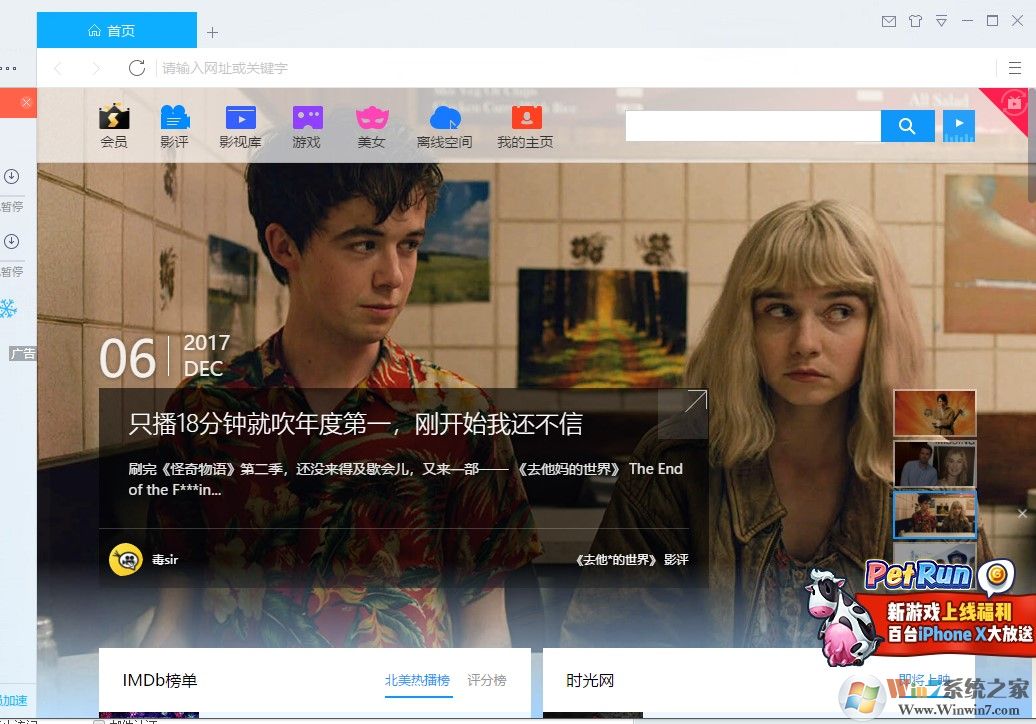The width and height of the screenshot is (1036, 724).
Task: Open the mail envelope icon in title bar
Action: point(889,22)
